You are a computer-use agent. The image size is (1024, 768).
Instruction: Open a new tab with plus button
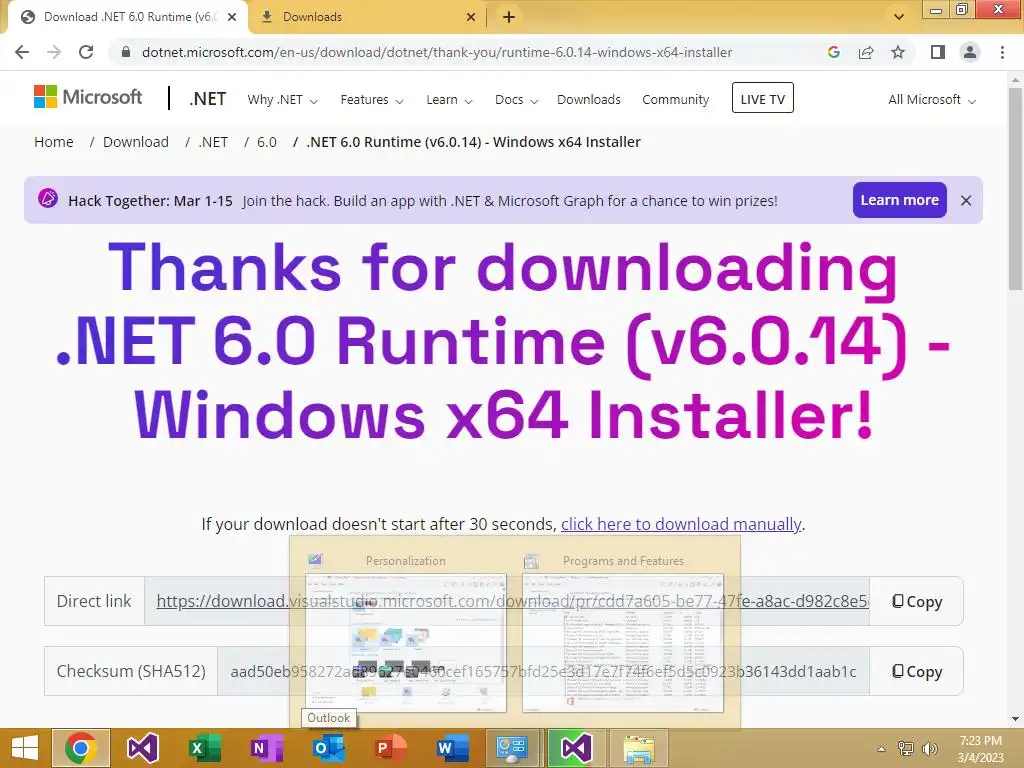tap(509, 17)
